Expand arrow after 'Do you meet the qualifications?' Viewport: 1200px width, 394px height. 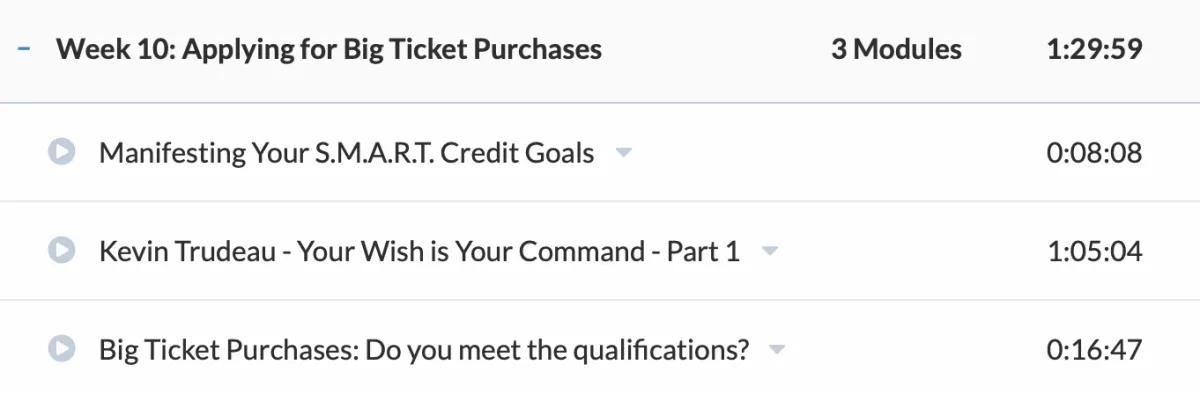coord(777,351)
